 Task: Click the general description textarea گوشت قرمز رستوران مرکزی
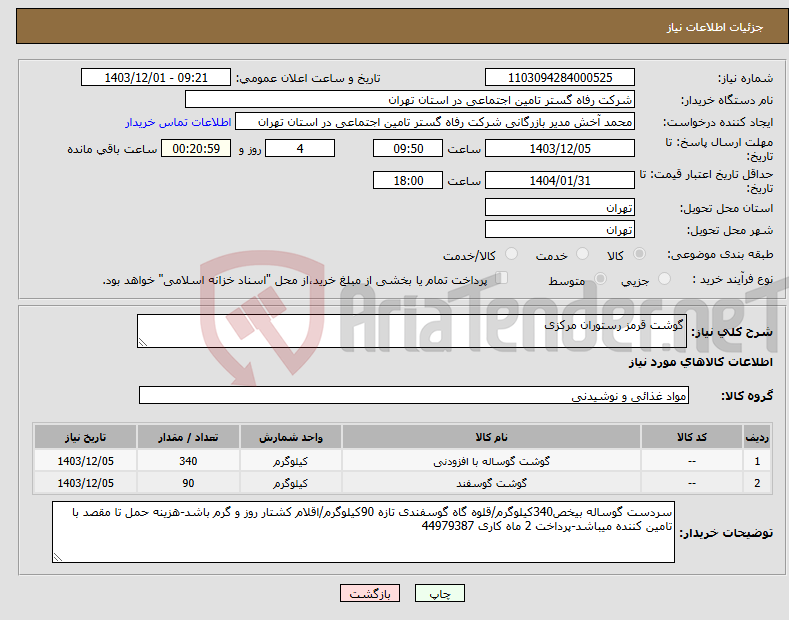[x=412, y=331]
